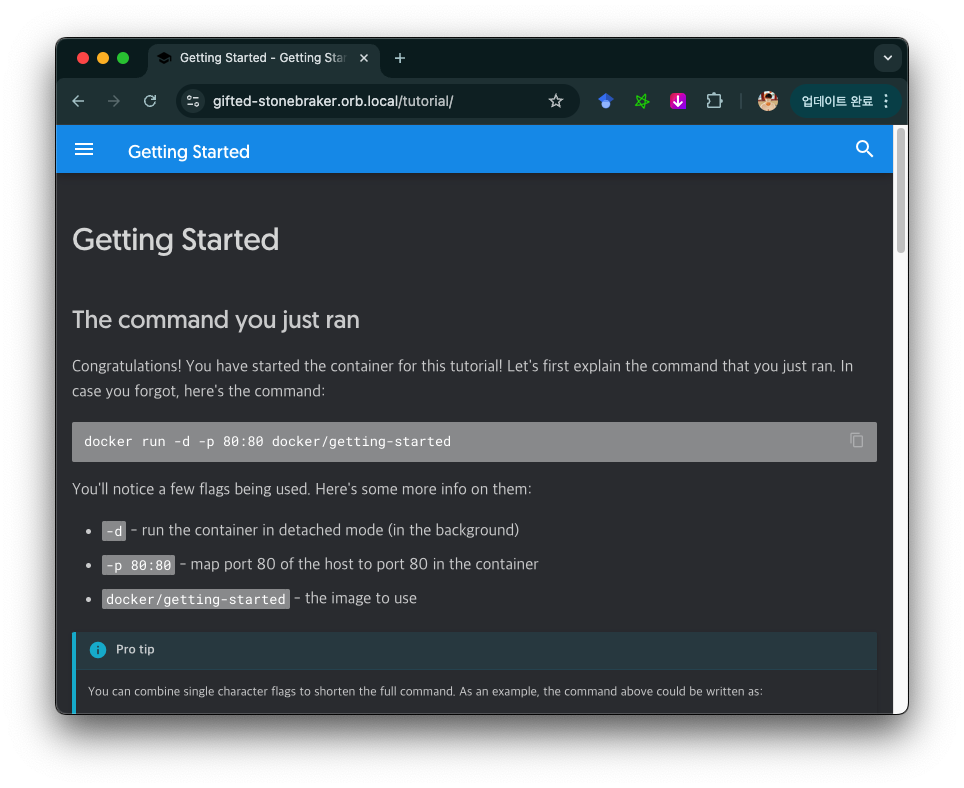Click the -d flag code text
The width and height of the screenshot is (964, 788).
(114, 531)
